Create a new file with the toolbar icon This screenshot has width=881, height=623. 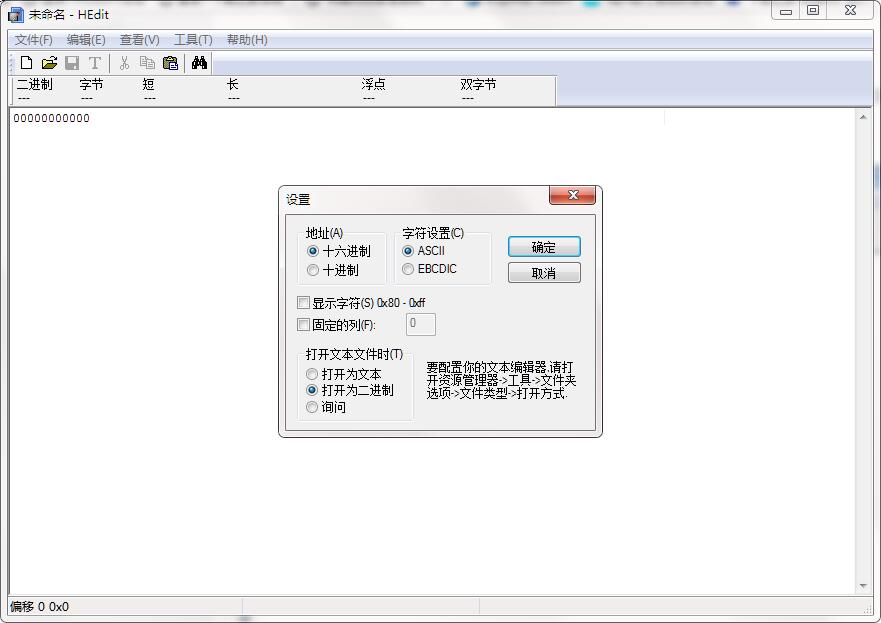coord(26,63)
